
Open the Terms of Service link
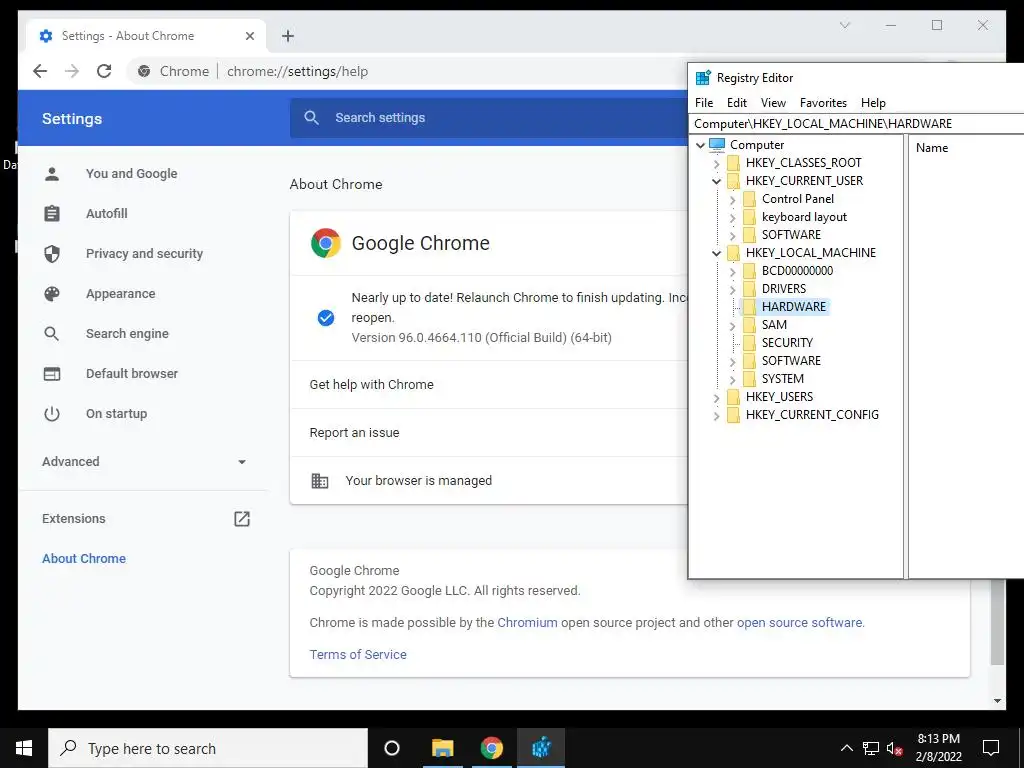(358, 654)
